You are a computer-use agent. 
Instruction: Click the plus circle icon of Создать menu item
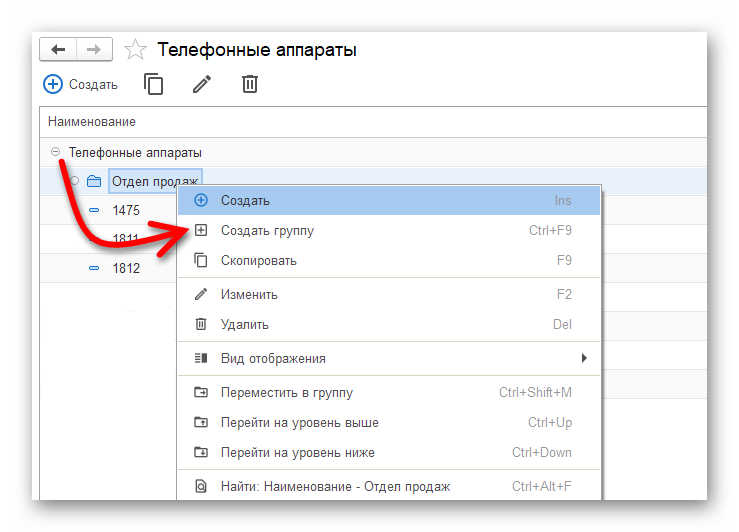tap(201, 200)
